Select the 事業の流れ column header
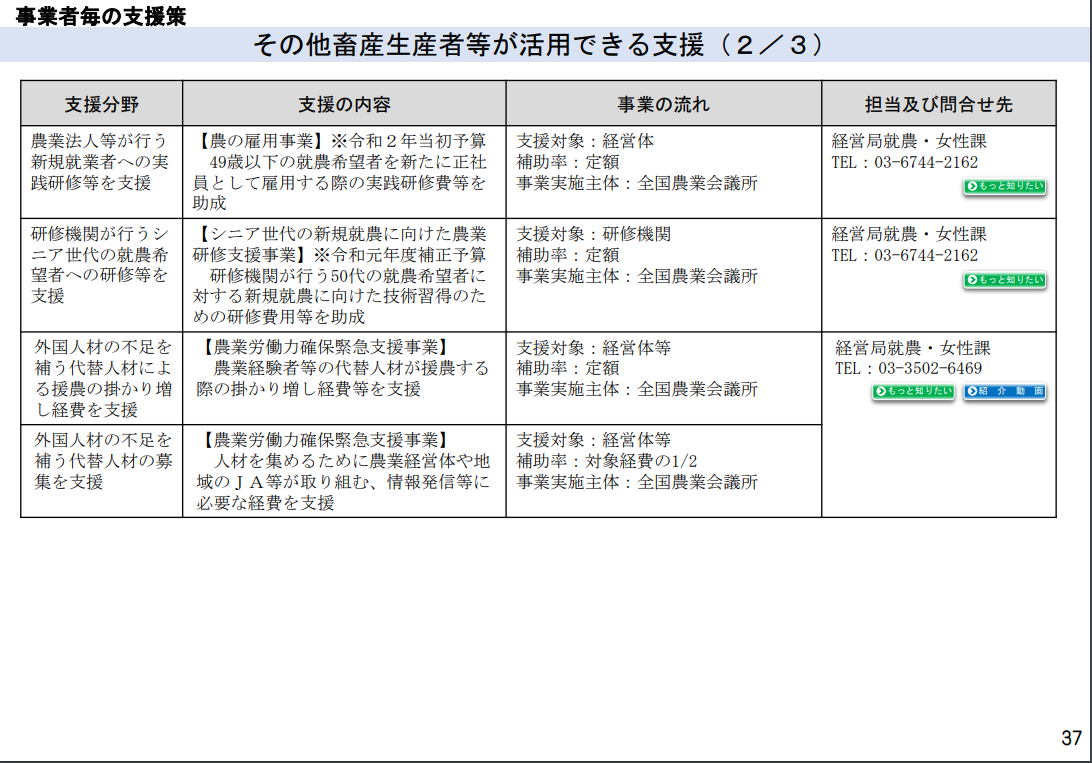This screenshot has width=1092, height=763. (664, 104)
